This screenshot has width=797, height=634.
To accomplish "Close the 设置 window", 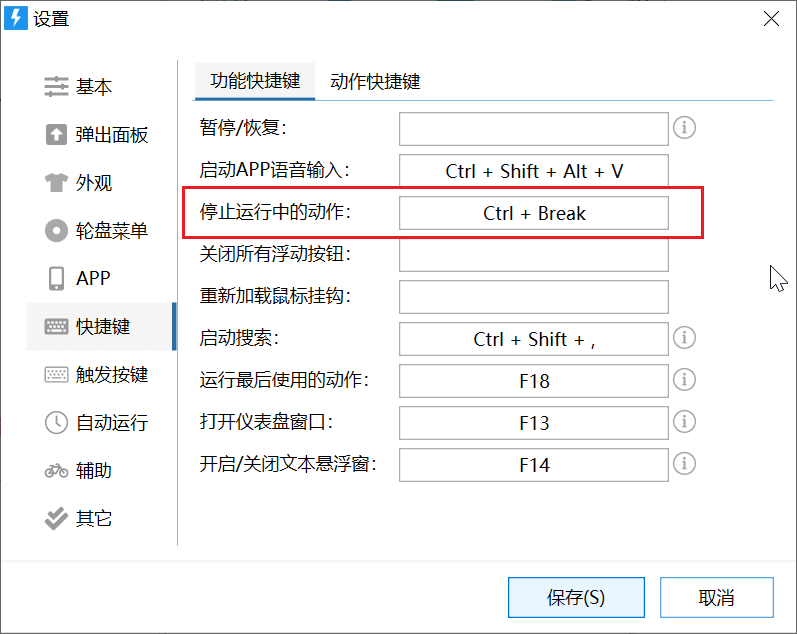I will coord(771,19).
